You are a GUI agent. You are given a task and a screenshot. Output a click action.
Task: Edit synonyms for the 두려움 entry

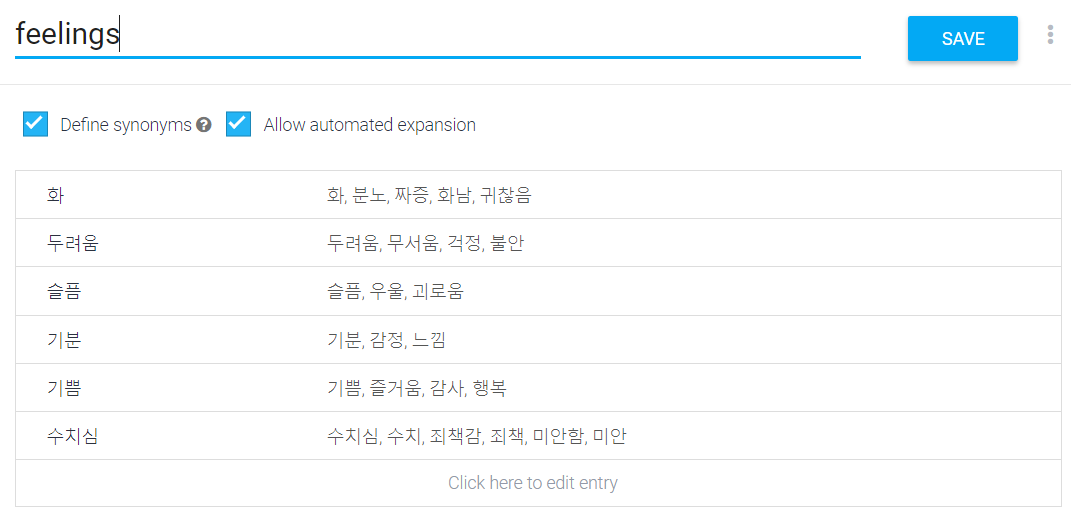(425, 243)
